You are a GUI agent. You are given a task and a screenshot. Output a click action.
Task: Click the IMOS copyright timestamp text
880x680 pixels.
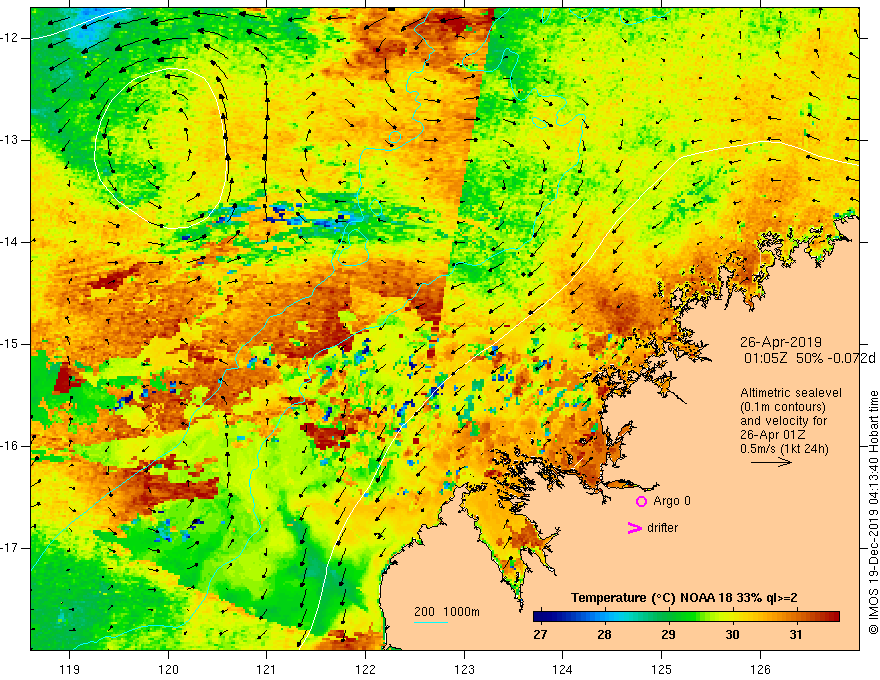click(x=873, y=512)
